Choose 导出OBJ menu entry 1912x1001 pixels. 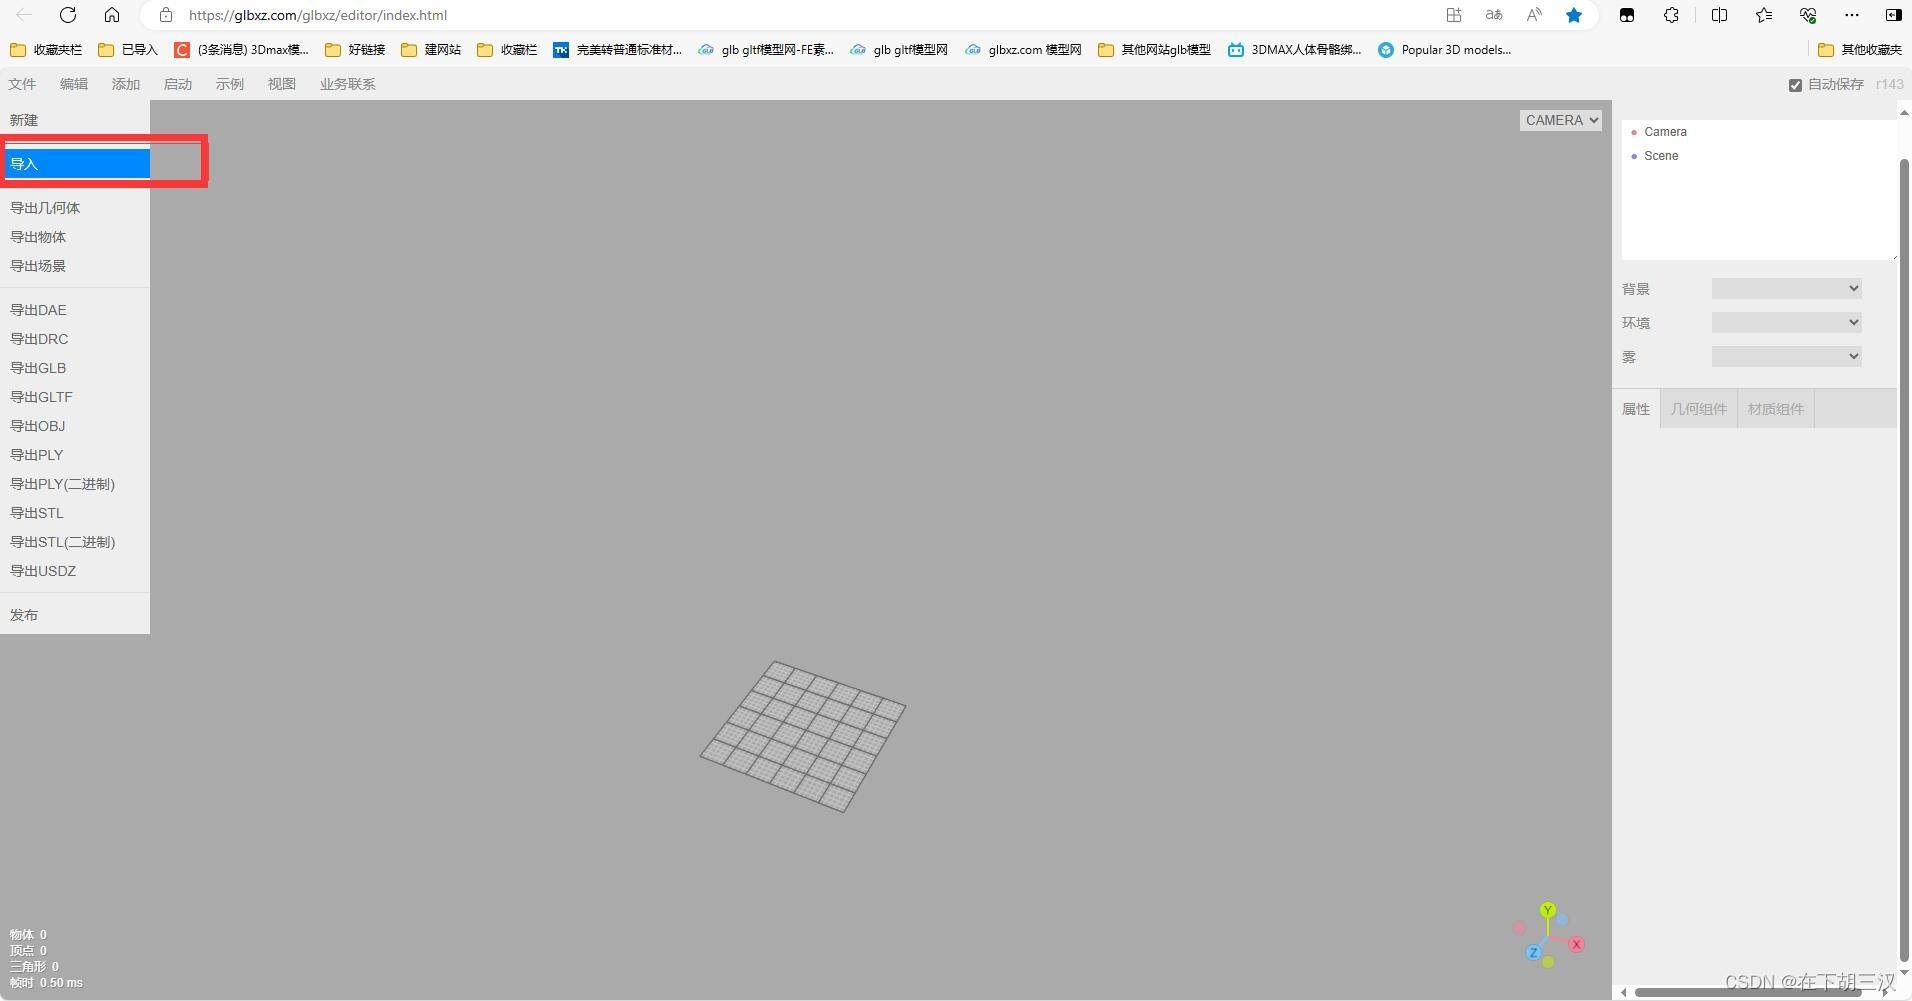(x=75, y=426)
